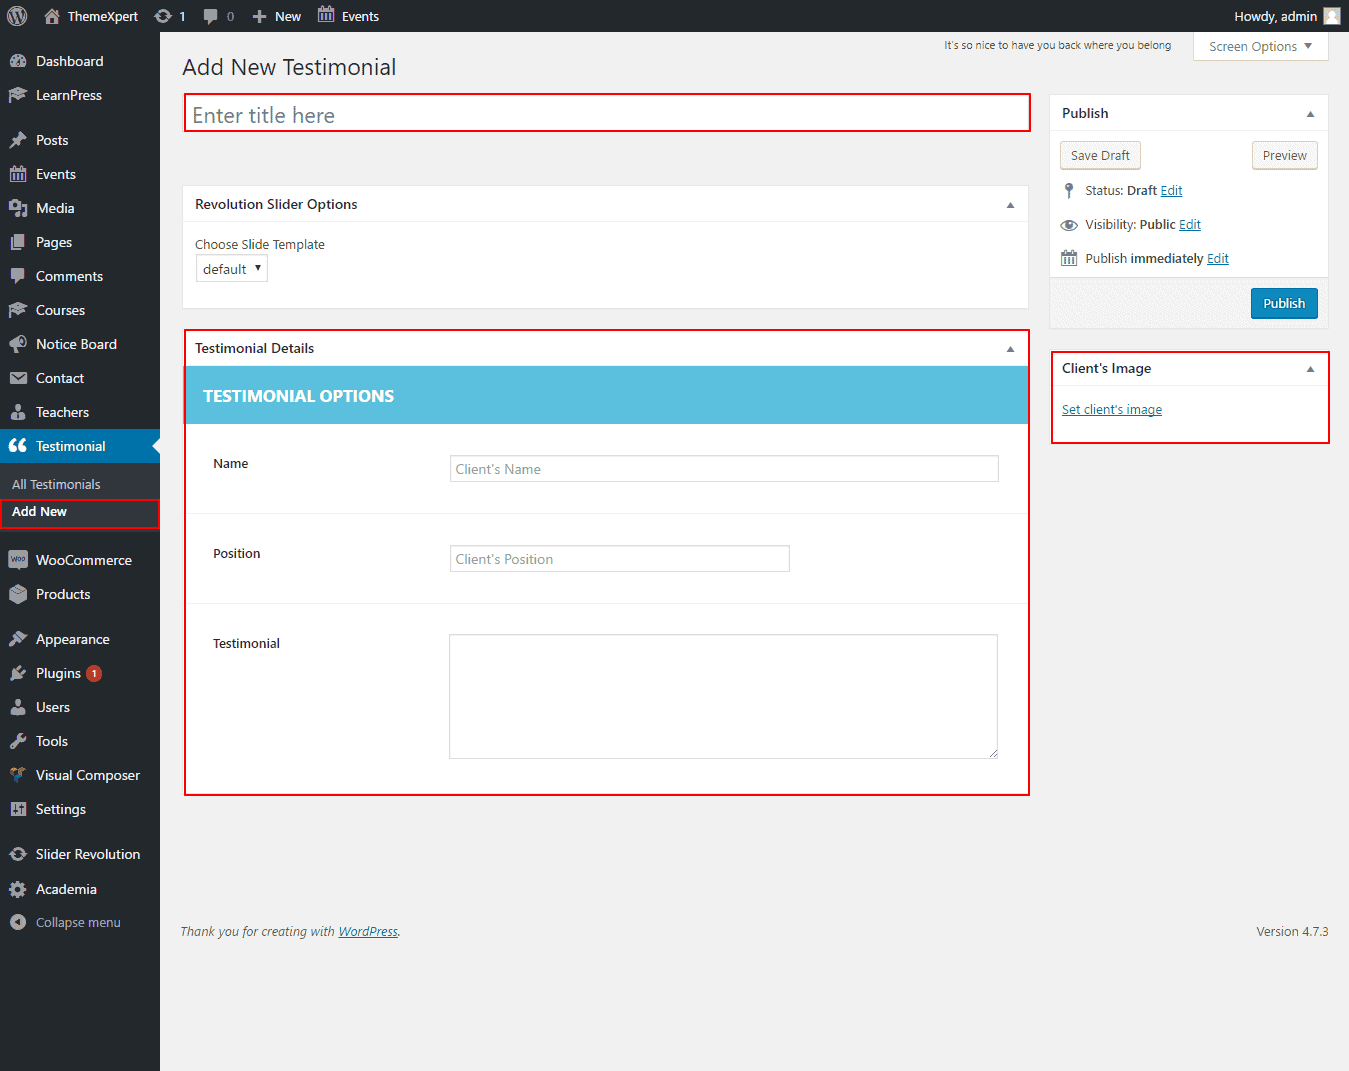Image resolution: width=1349 pixels, height=1071 pixels.
Task: Collapse the Publish panel
Action: 1310,114
